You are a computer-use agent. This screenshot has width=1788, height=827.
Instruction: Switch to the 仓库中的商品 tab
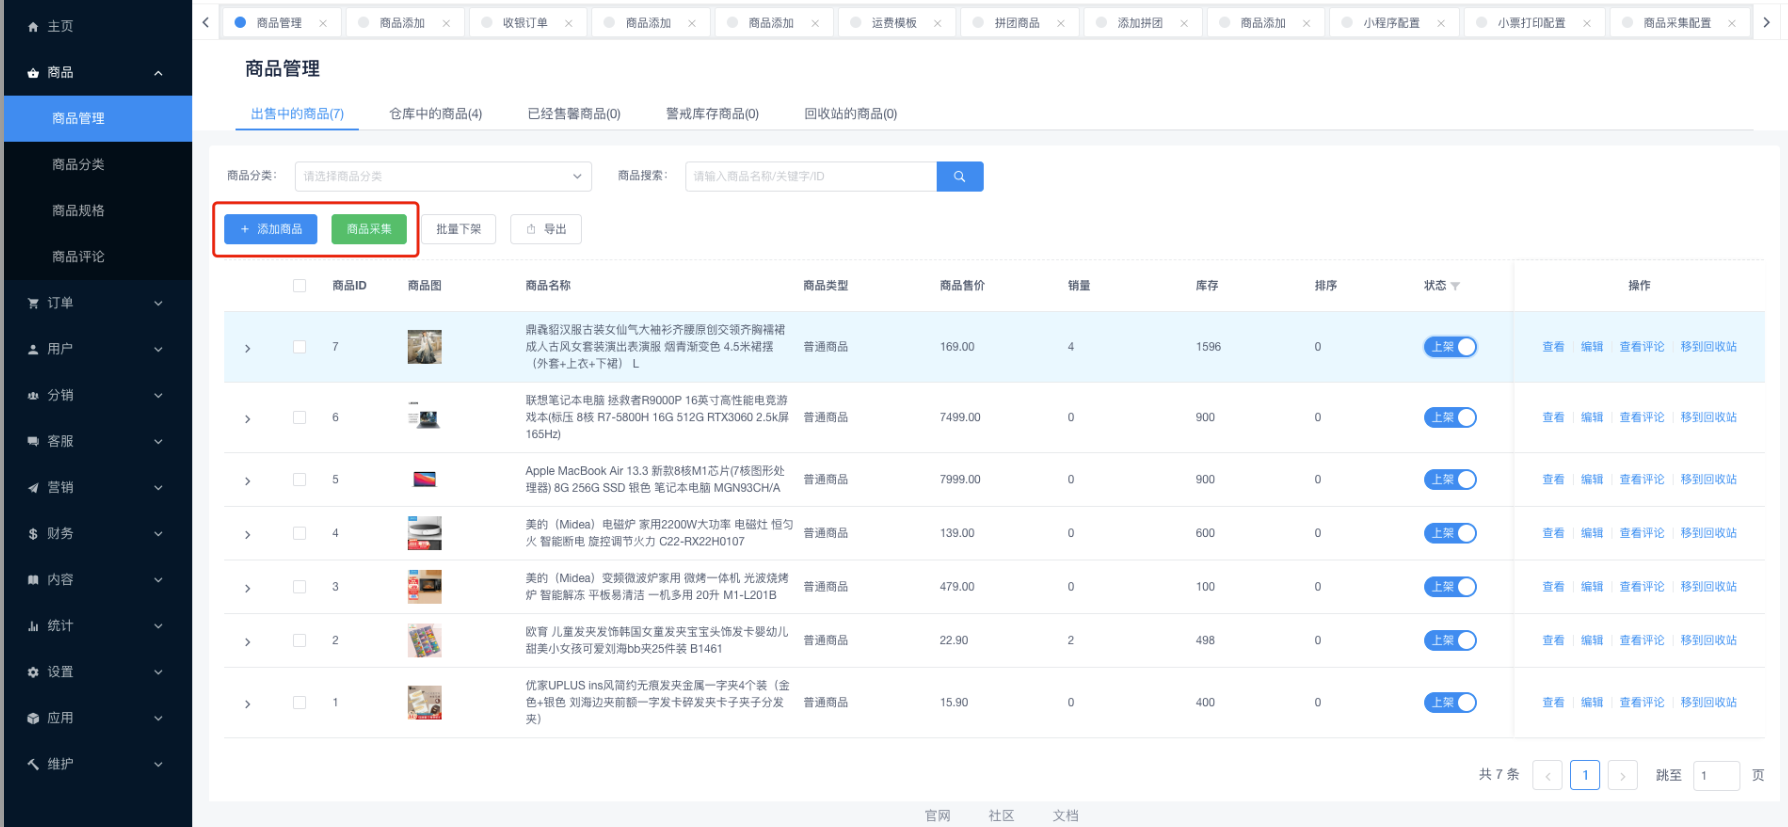click(435, 114)
